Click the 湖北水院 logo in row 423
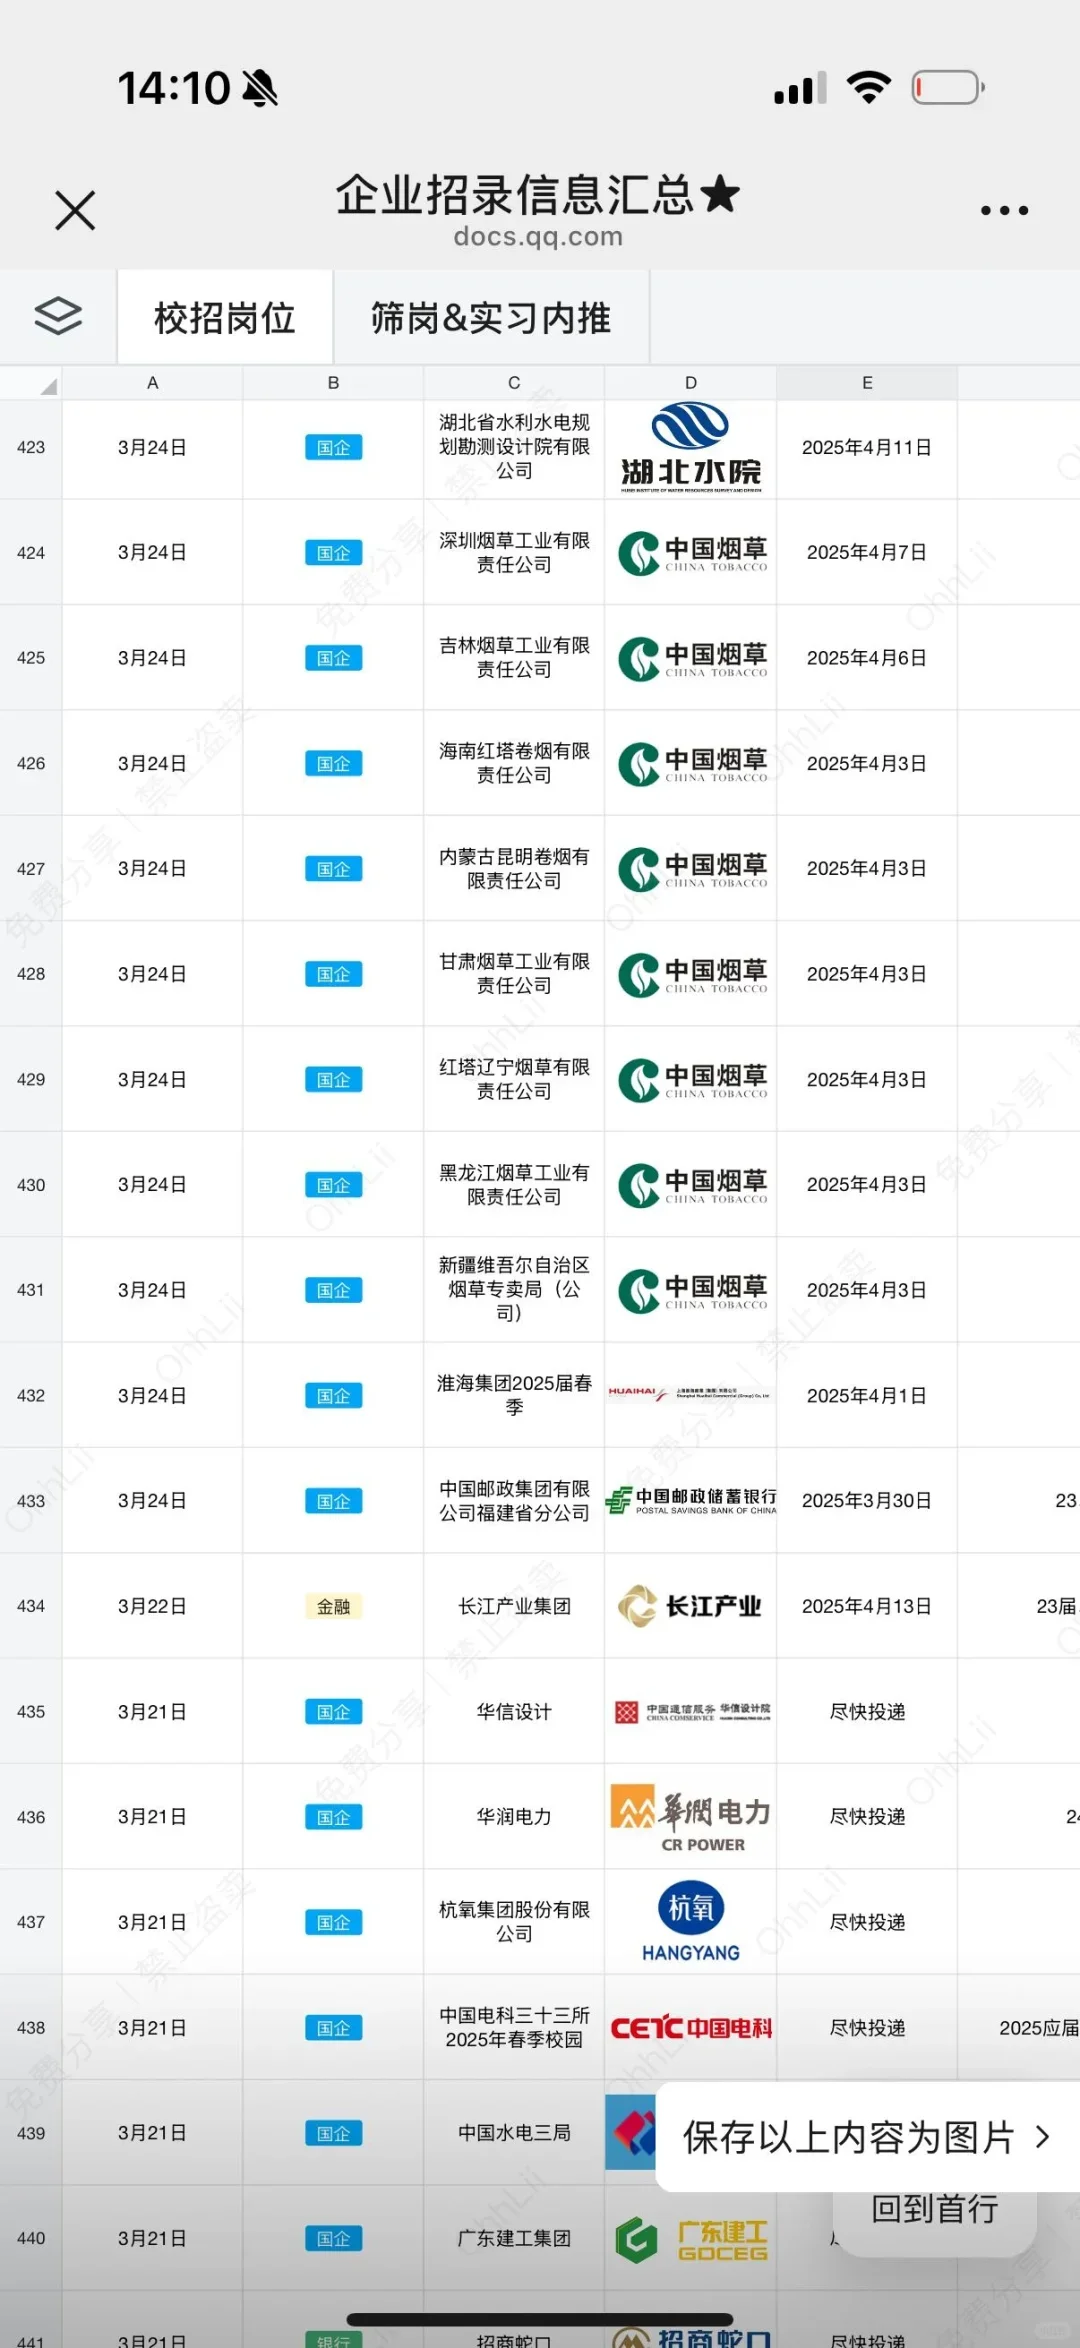The height and width of the screenshot is (2348, 1080). [x=691, y=447]
